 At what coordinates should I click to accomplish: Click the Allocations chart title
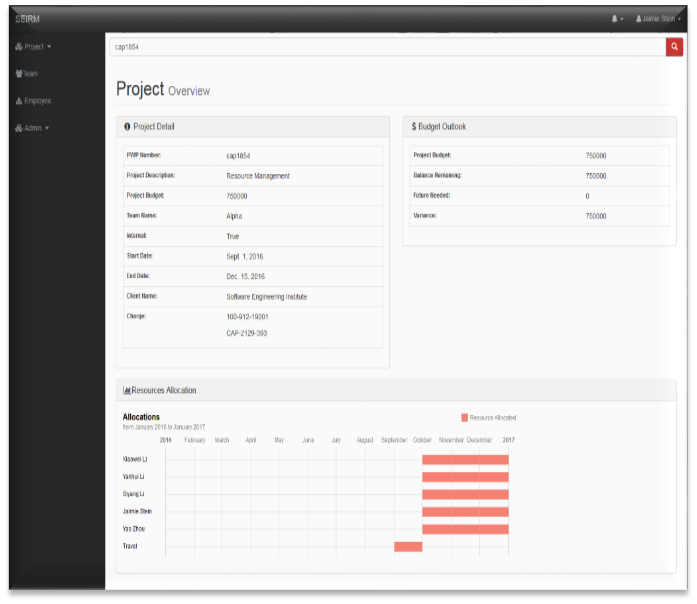click(x=141, y=417)
